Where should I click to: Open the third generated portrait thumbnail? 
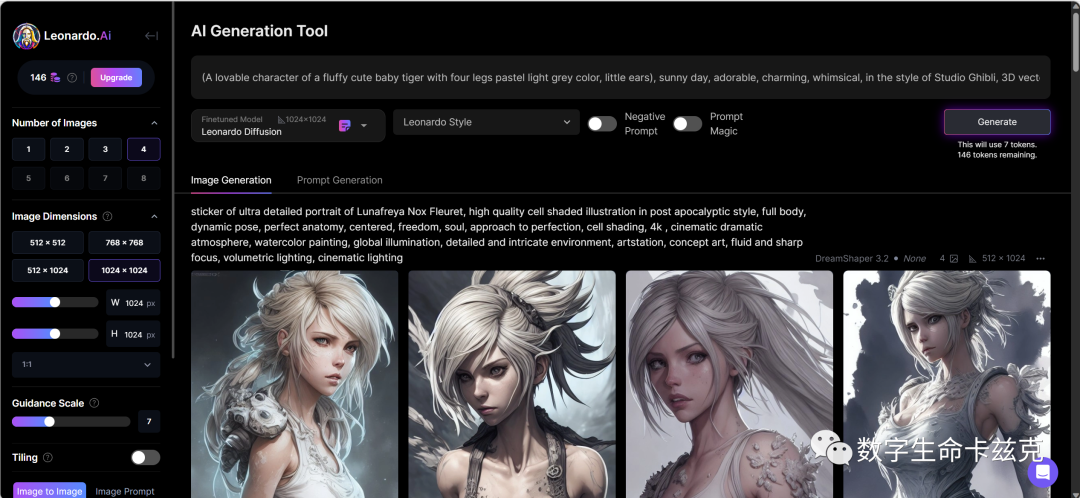coord(729,384)
